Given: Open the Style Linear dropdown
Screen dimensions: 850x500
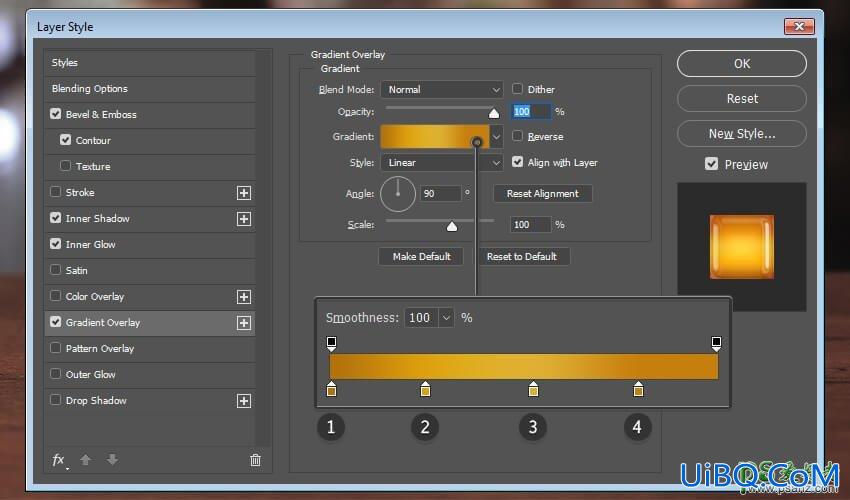Looking at the screenshot, I should coord(442,163).
